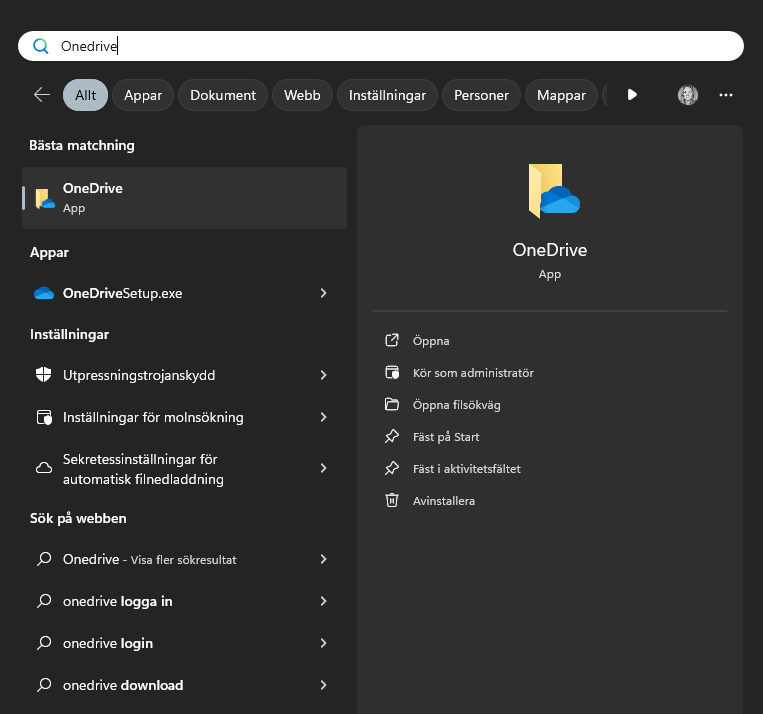This screenshot has width=763, height=714.
Task: Expand the Inställningar för molnsökning chevron
Action: tap(323, 417)
